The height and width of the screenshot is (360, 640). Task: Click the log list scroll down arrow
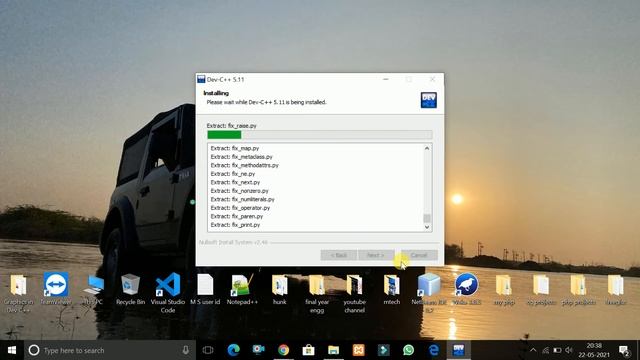pyautogui.click(x=427, y=227)
